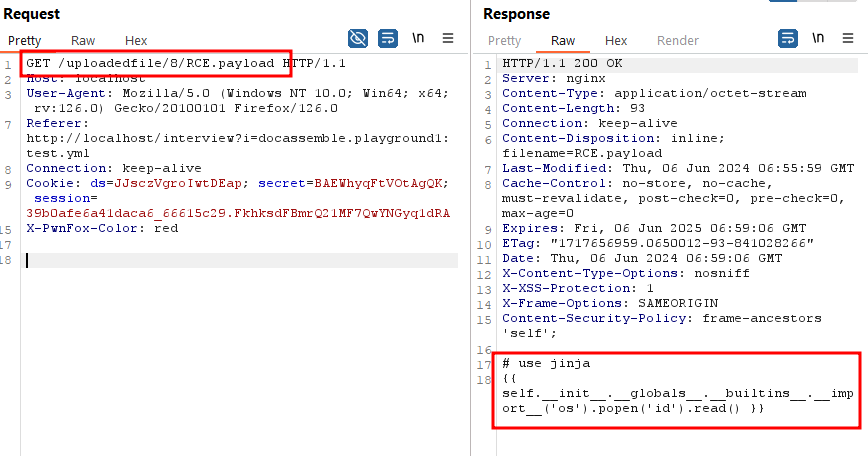
Task: Open the Request pane hamburger menu
Action: click(x=448, y=38)
